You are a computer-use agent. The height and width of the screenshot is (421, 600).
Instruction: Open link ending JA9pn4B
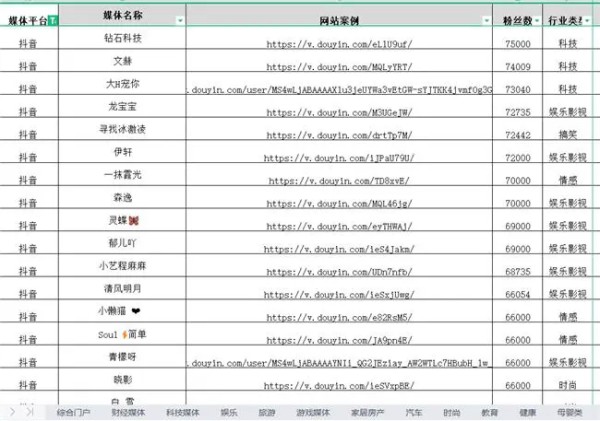point(339,340)
